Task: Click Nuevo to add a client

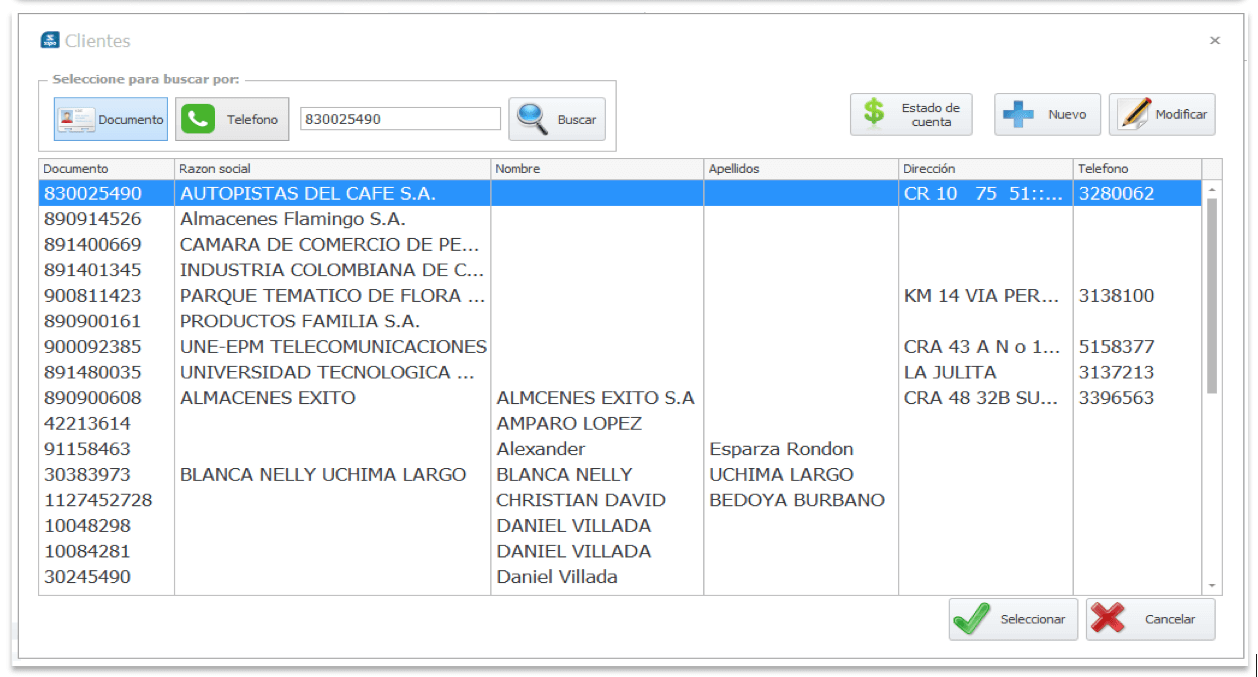Action: point(1047,114)
